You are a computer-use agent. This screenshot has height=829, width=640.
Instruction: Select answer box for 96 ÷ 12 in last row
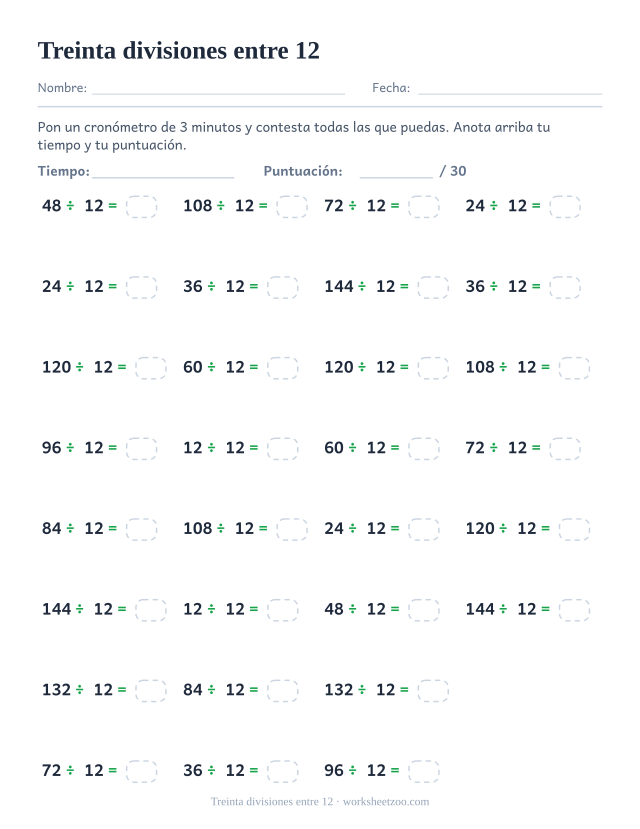(424, 771)
